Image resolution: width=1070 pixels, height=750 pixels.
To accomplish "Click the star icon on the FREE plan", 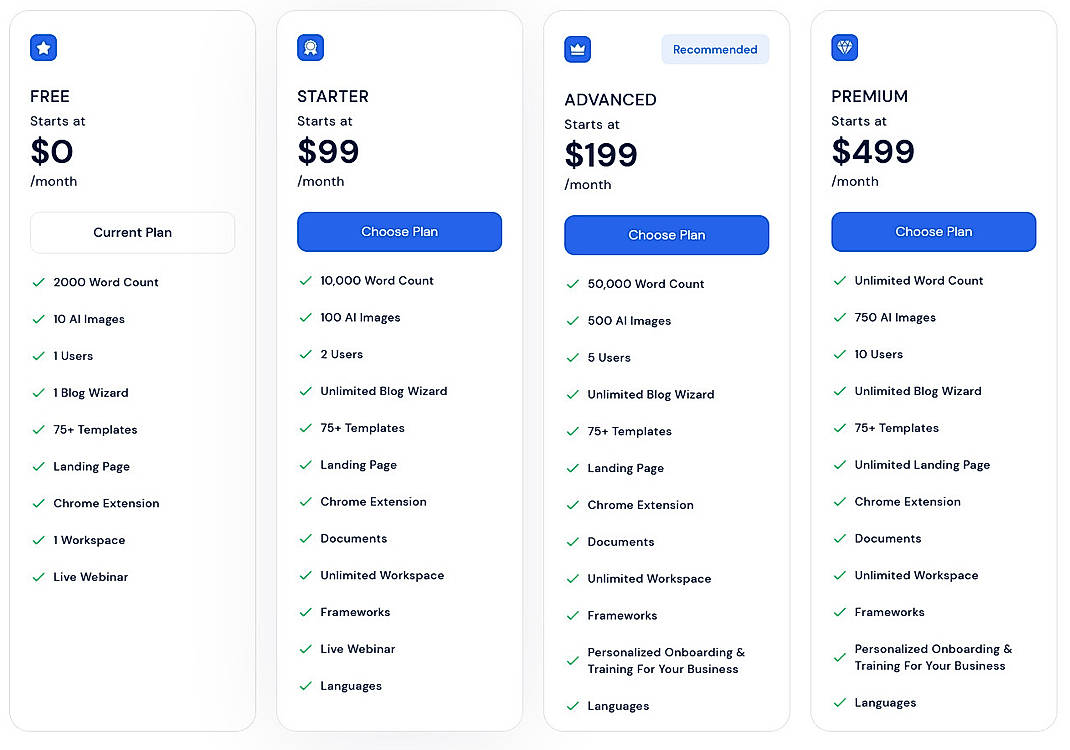I will 42,47.
